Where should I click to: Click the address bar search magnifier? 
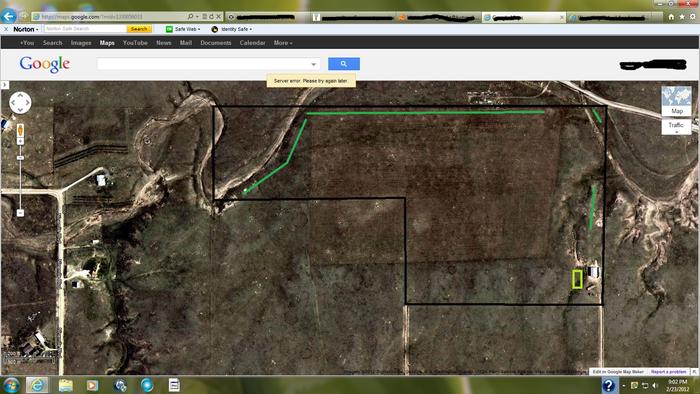click(x=191, y=17)
